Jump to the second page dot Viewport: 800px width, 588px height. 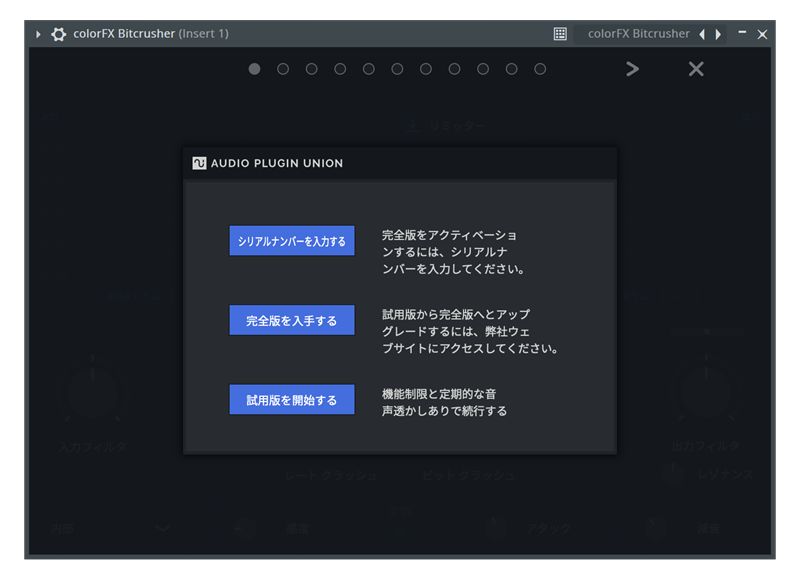click(283, 69)
